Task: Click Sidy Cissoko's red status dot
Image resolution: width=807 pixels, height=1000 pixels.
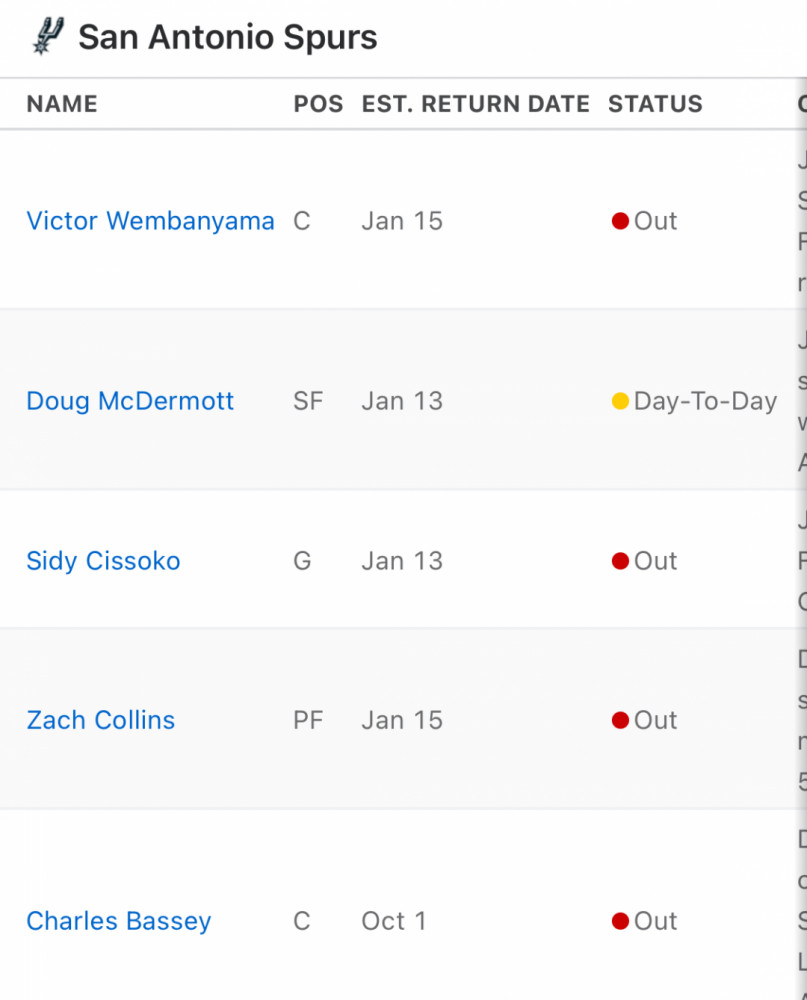Action: click(x=620, y=561)
